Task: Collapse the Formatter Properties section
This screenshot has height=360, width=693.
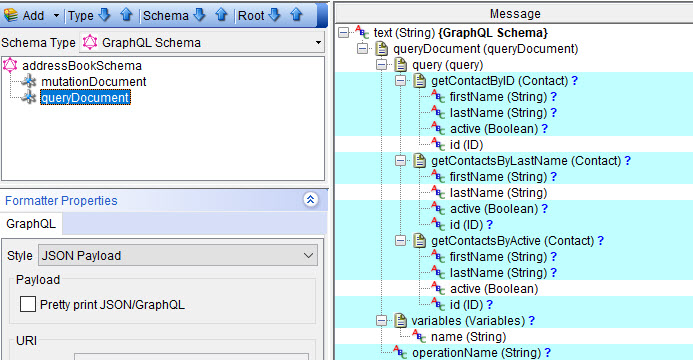Action: [x=310, y=200]
